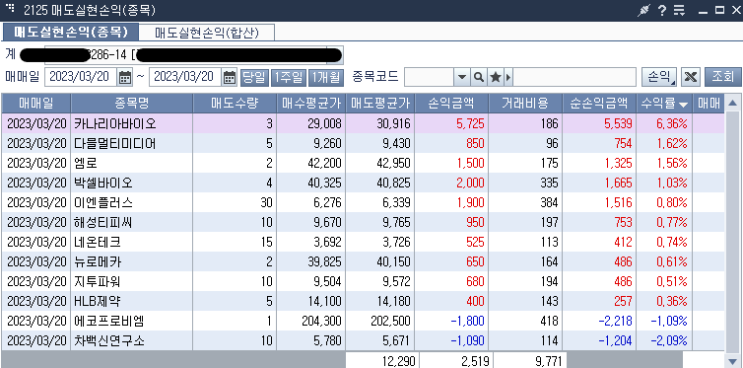The height and width of the screenshot is (368, 743).
Task: Select the 에코프로비엠 row
Action: [362, 321]
